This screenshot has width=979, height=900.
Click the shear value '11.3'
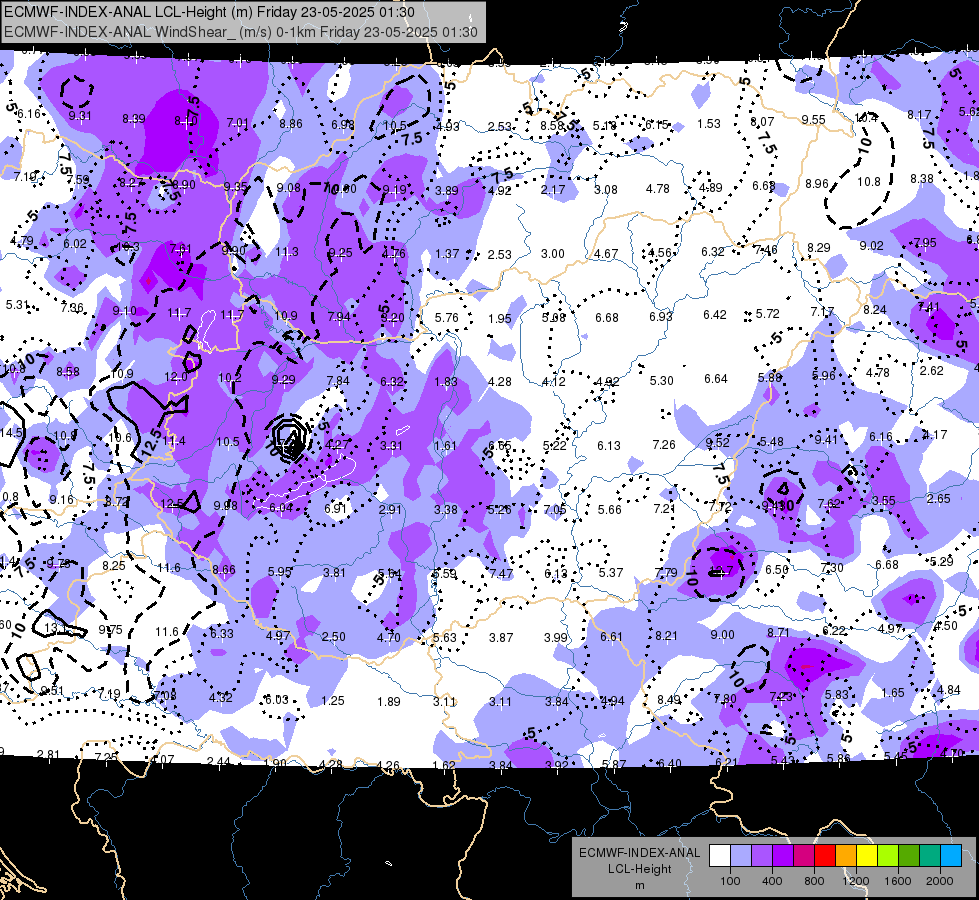[287, 252]
